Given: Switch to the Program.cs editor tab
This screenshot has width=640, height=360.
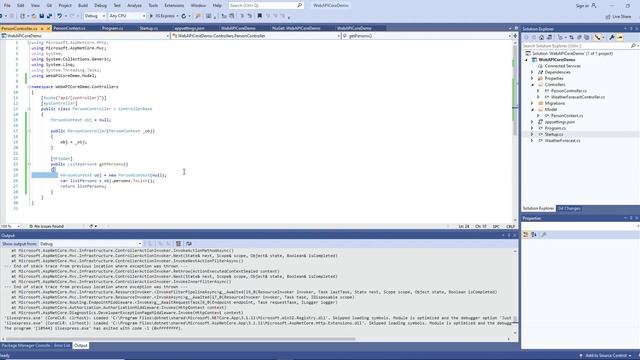Looking at the screenshot, I should tap(112, 29).
